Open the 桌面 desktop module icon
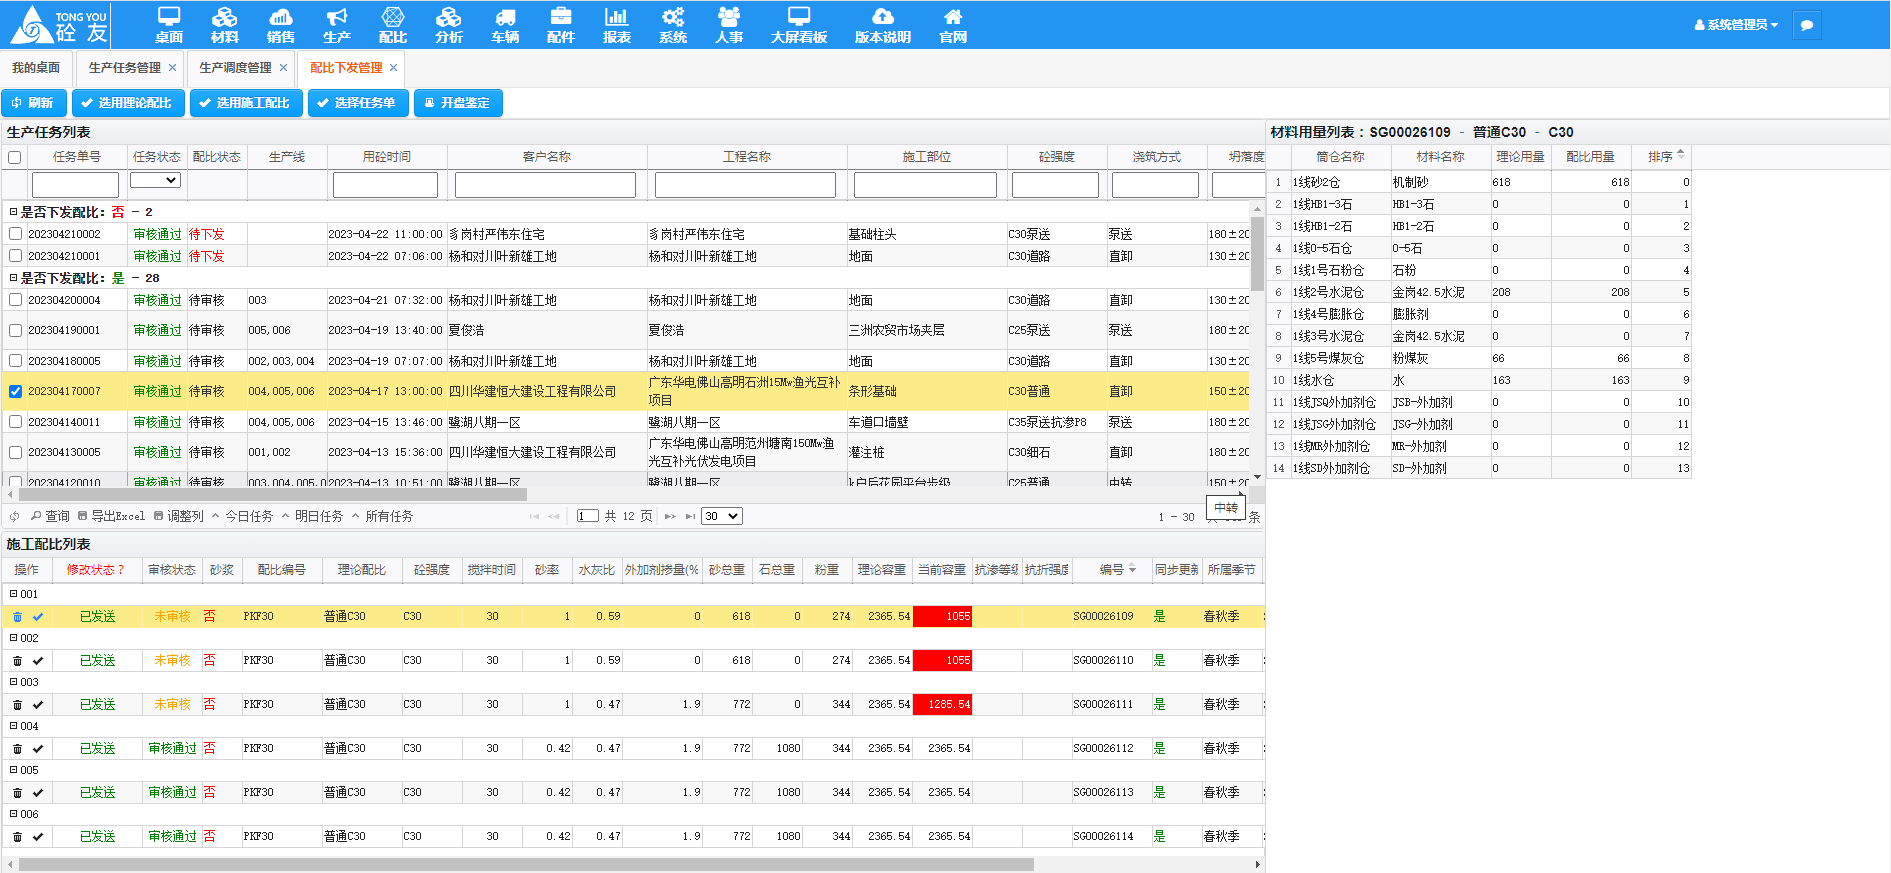This screenshot has width=1891, height=873. 169,25
